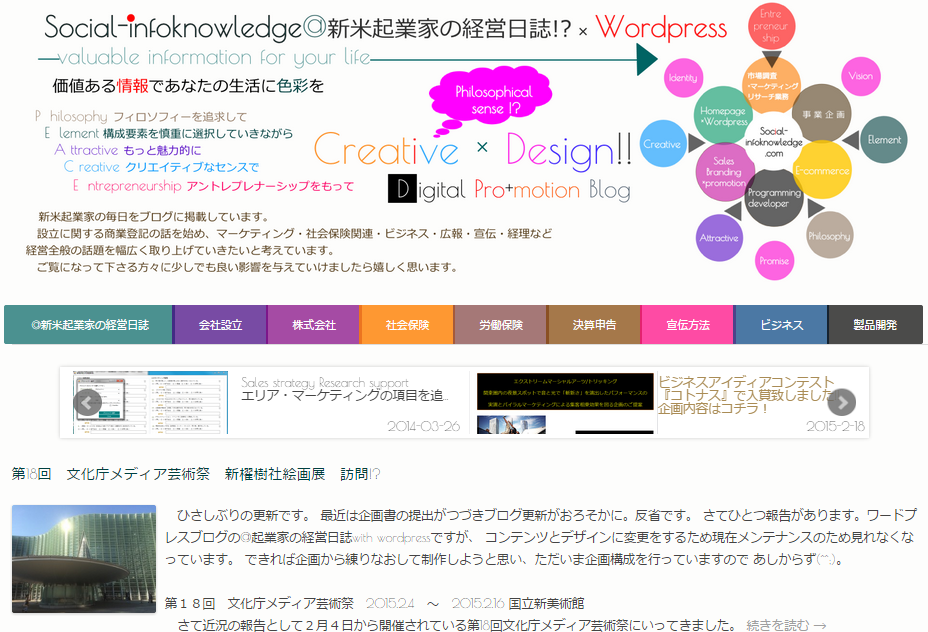The height and width of the screenshot is (632, 928).
Task: Open the 第18回 文化庁メディア芸術祭 post title
Action: [x=196, y=474]
